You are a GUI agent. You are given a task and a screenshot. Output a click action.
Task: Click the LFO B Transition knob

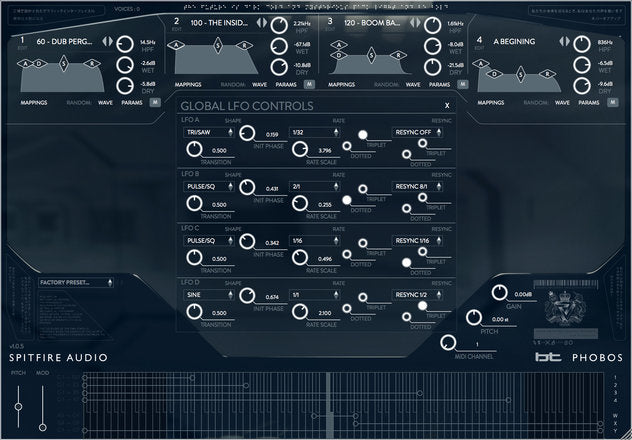pos(194,204)
